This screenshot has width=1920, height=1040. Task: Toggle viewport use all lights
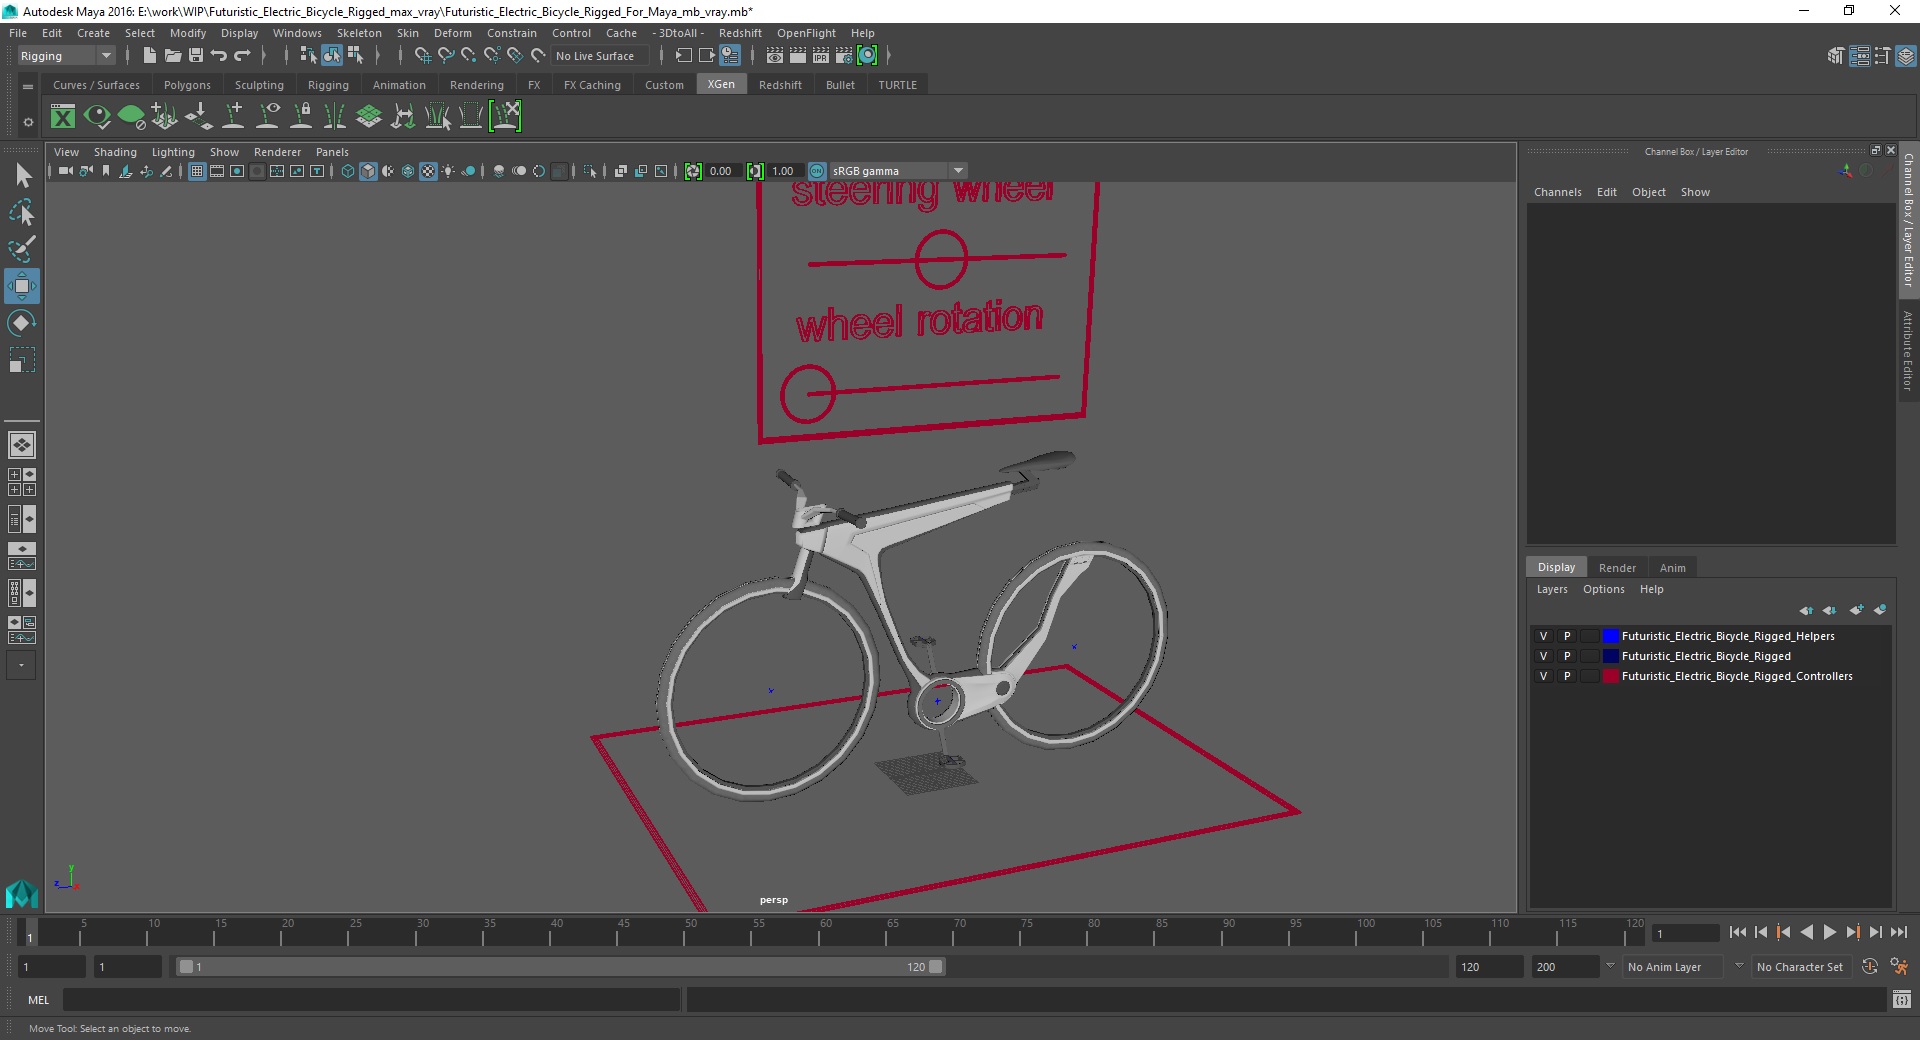coord(448,171)
